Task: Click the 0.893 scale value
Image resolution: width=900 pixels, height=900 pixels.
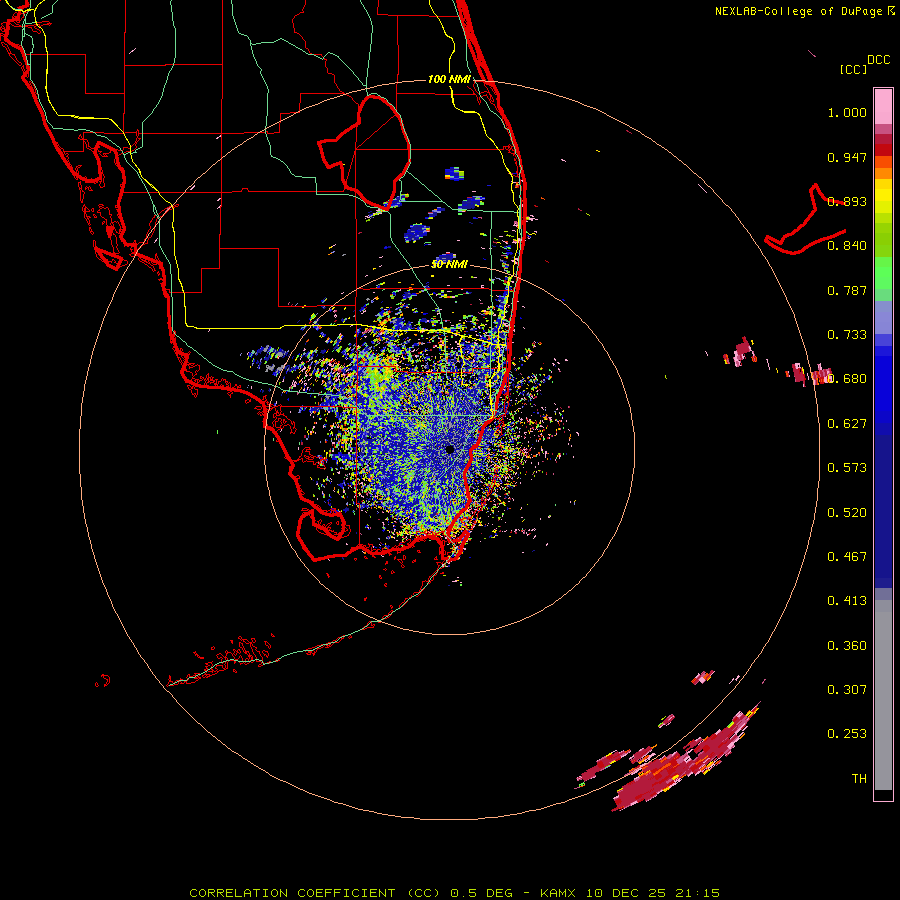Action: click(847, 201)
